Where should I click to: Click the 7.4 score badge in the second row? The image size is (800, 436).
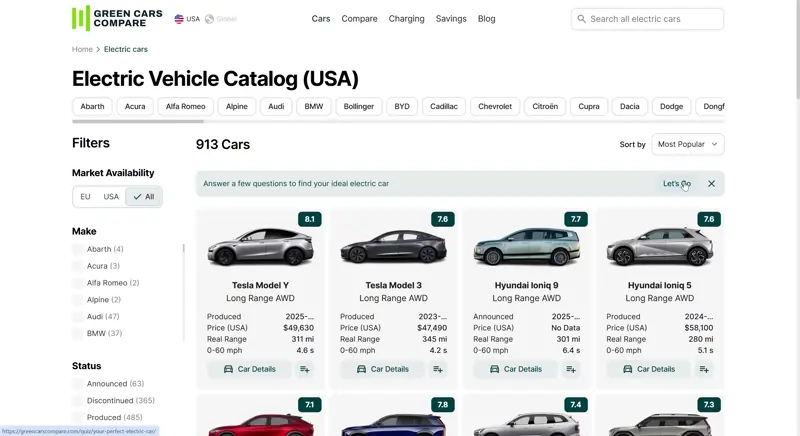(x=576, y=404)
